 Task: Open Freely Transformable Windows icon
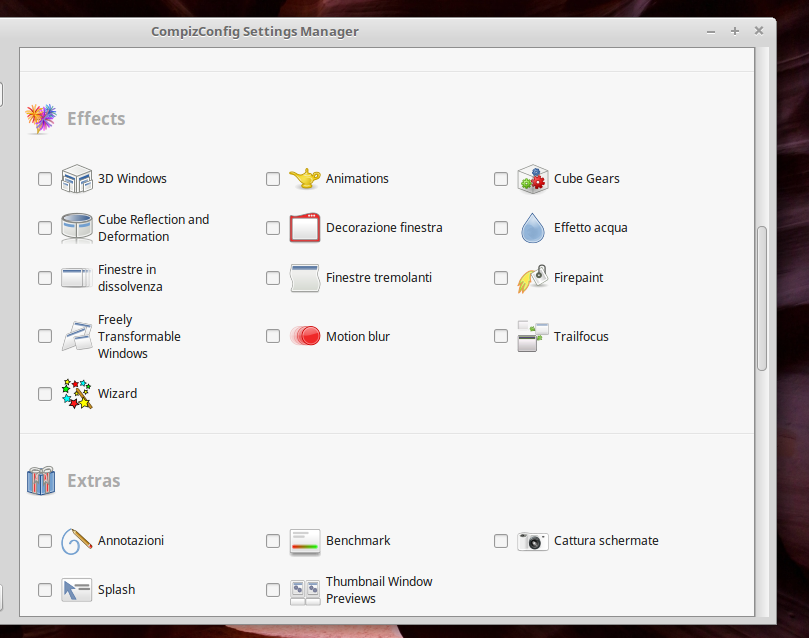pos(77,336)
